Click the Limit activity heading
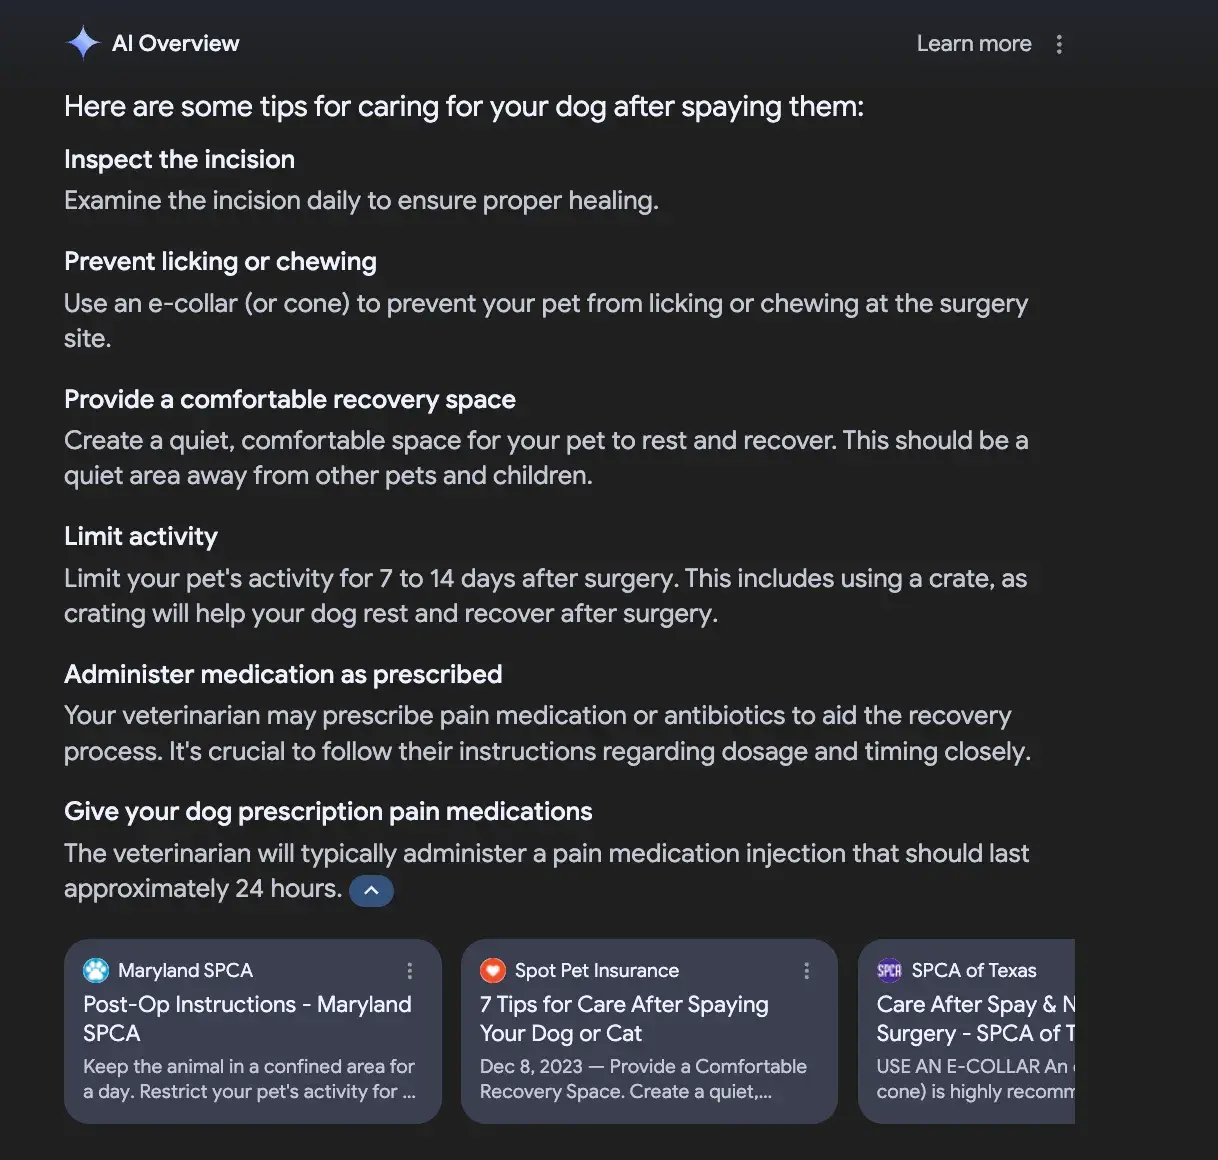This screenshot has height=1160, width=1218. [x=141, y=537]
